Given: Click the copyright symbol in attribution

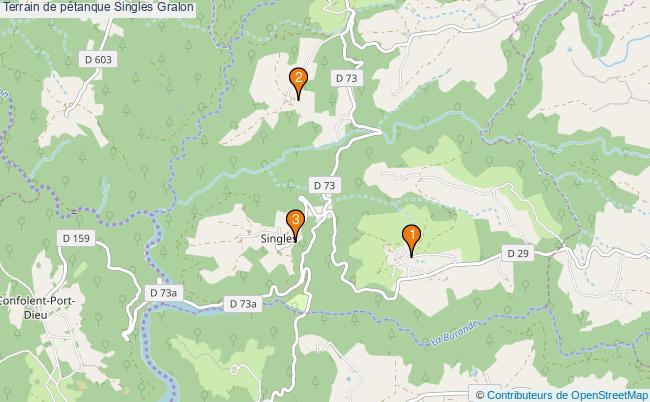Looking at the screenshot, I should coord(480,395).
